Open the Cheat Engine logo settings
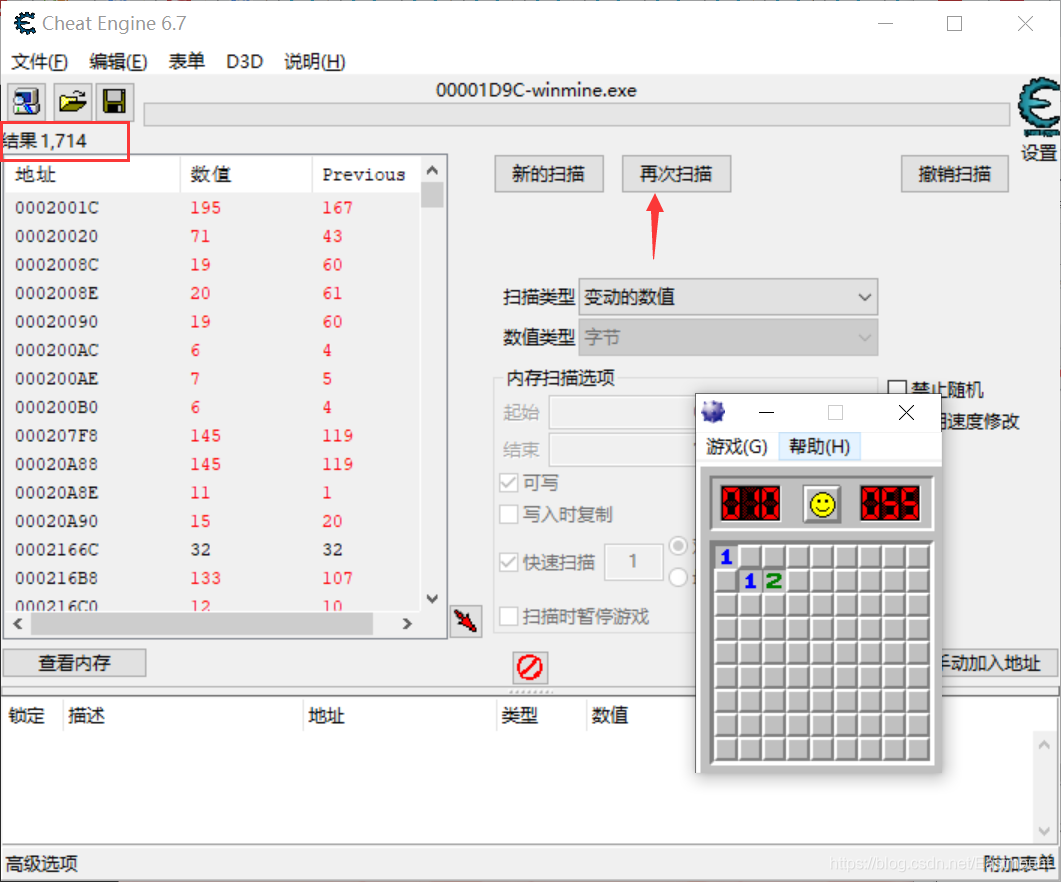 click(x=1039, y=107)
